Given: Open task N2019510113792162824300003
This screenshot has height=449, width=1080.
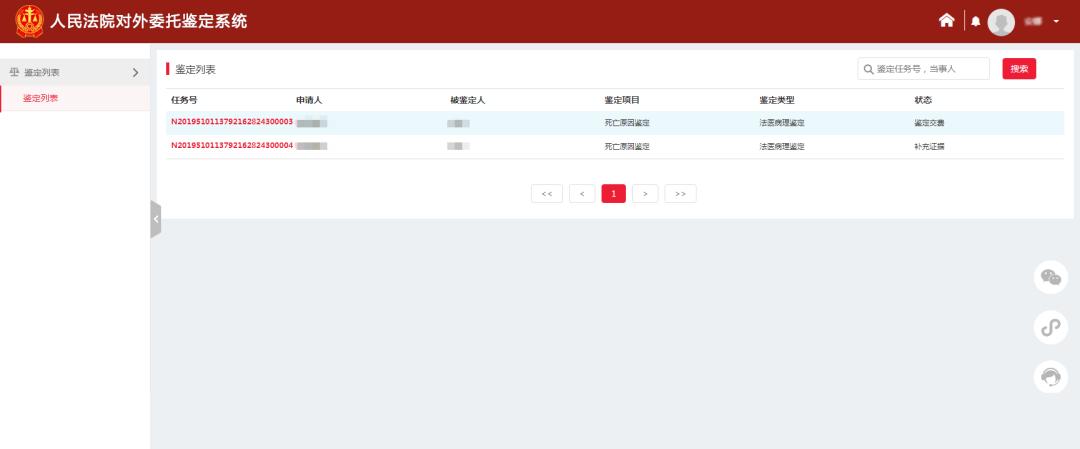Looking at the screenshot, I should click(x=232, y=123).
